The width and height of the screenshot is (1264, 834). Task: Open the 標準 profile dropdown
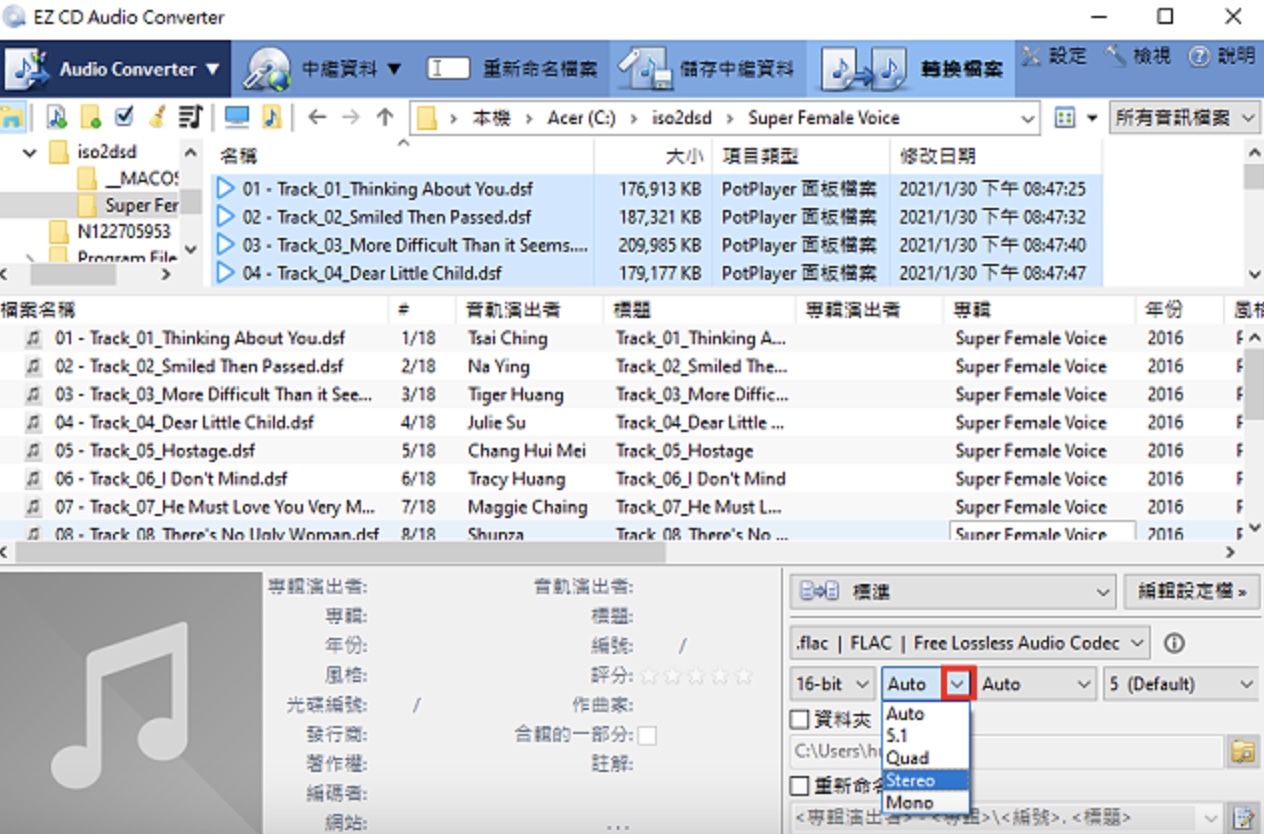click(x=952, y=591)
